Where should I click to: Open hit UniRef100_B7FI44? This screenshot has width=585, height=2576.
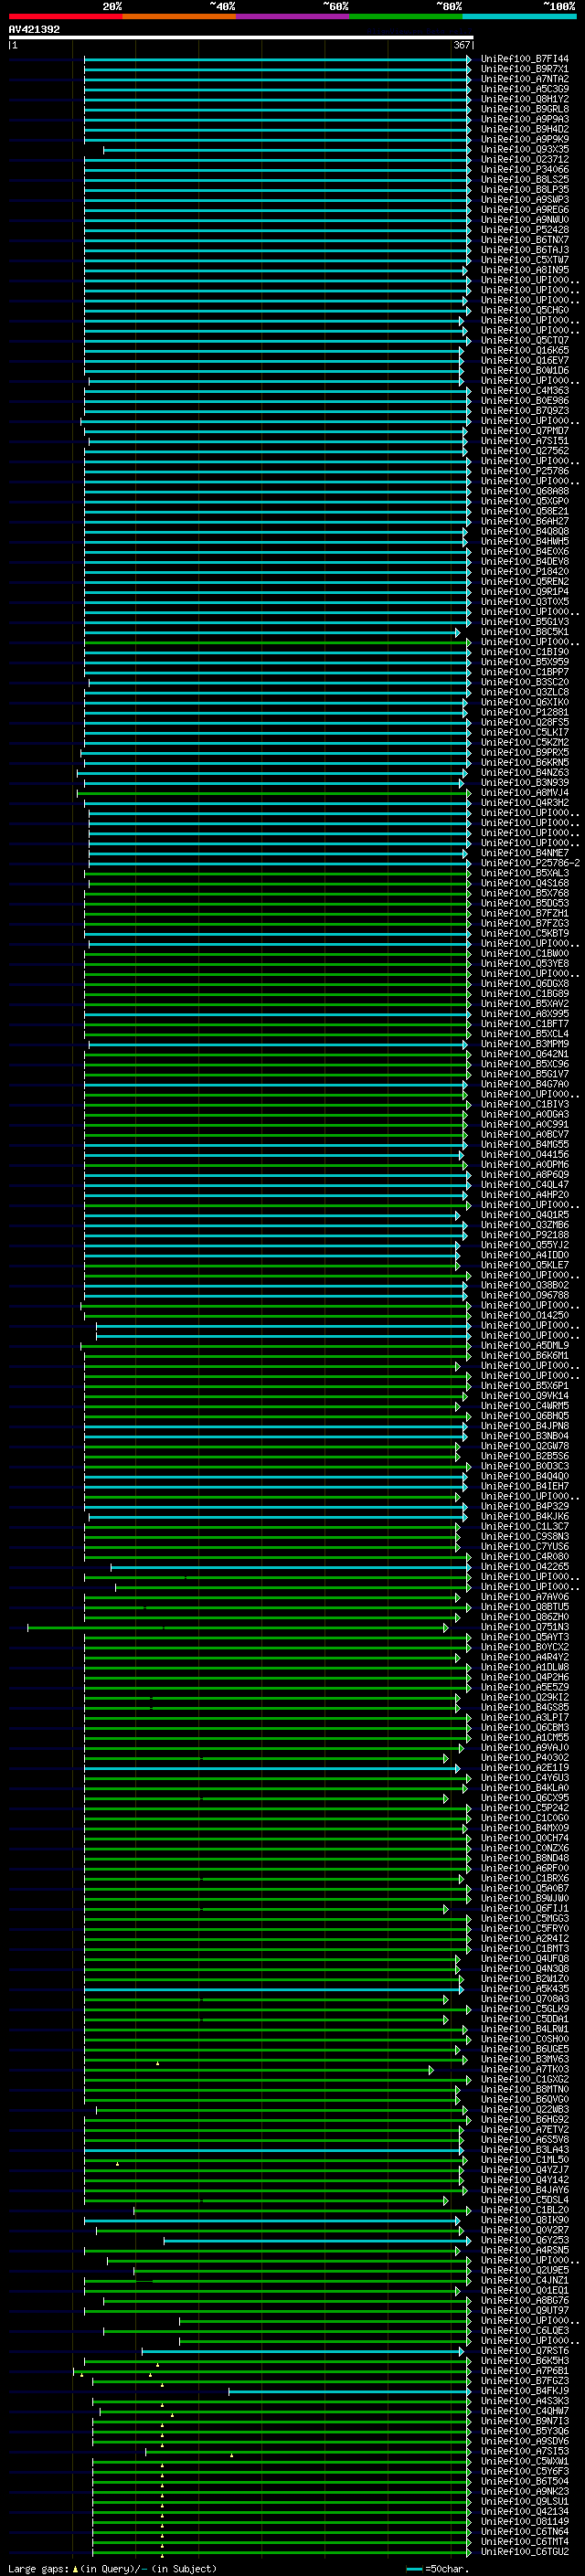coord(525,59)
